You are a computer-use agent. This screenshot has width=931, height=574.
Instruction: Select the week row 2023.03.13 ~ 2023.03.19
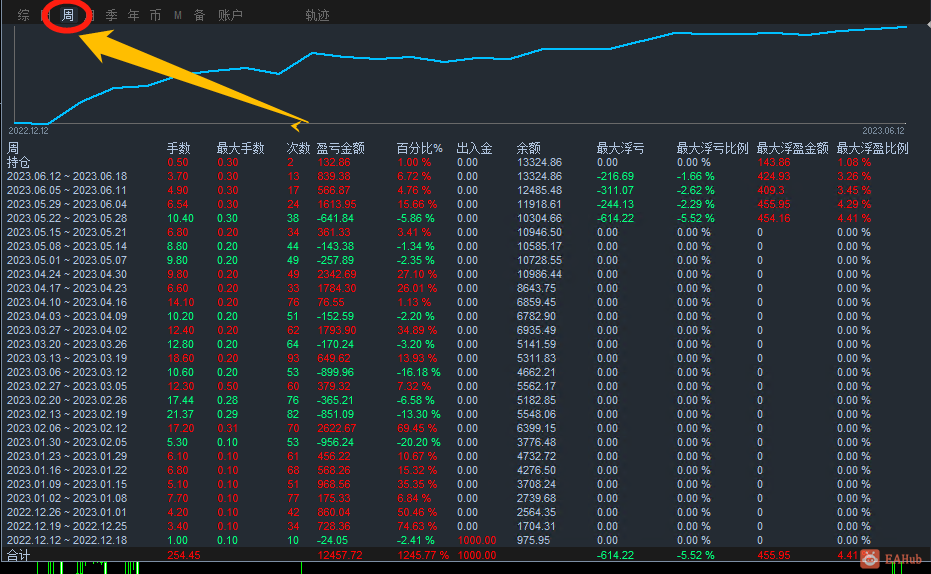67,358
